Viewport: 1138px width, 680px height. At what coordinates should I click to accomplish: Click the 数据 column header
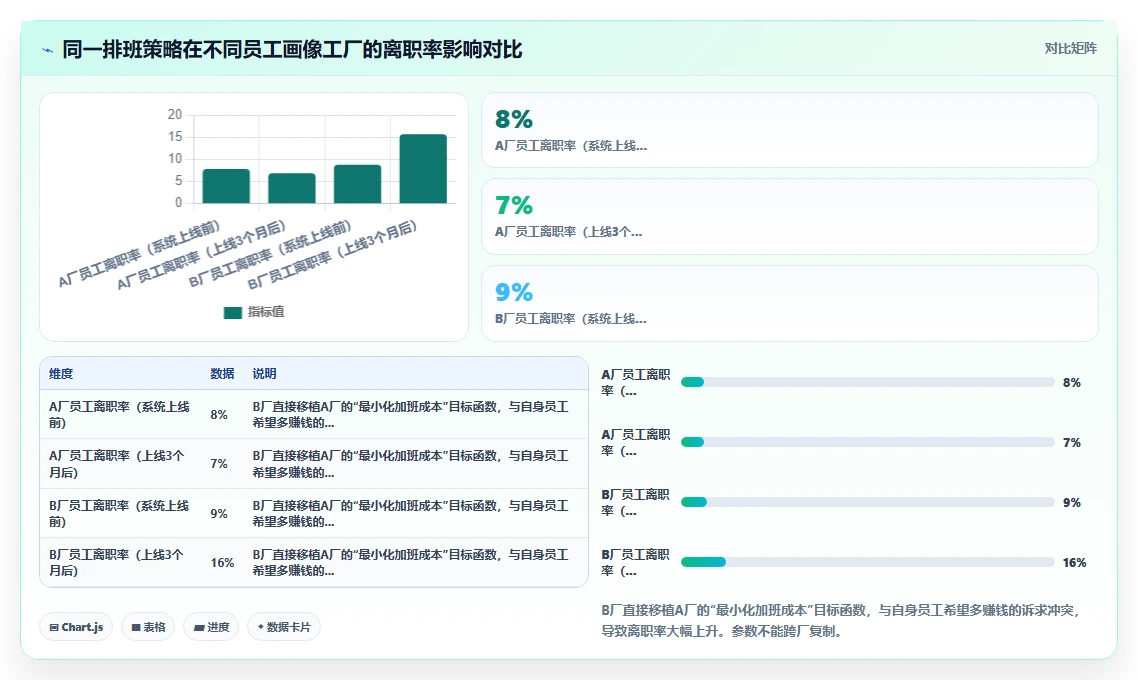point(222,374)
